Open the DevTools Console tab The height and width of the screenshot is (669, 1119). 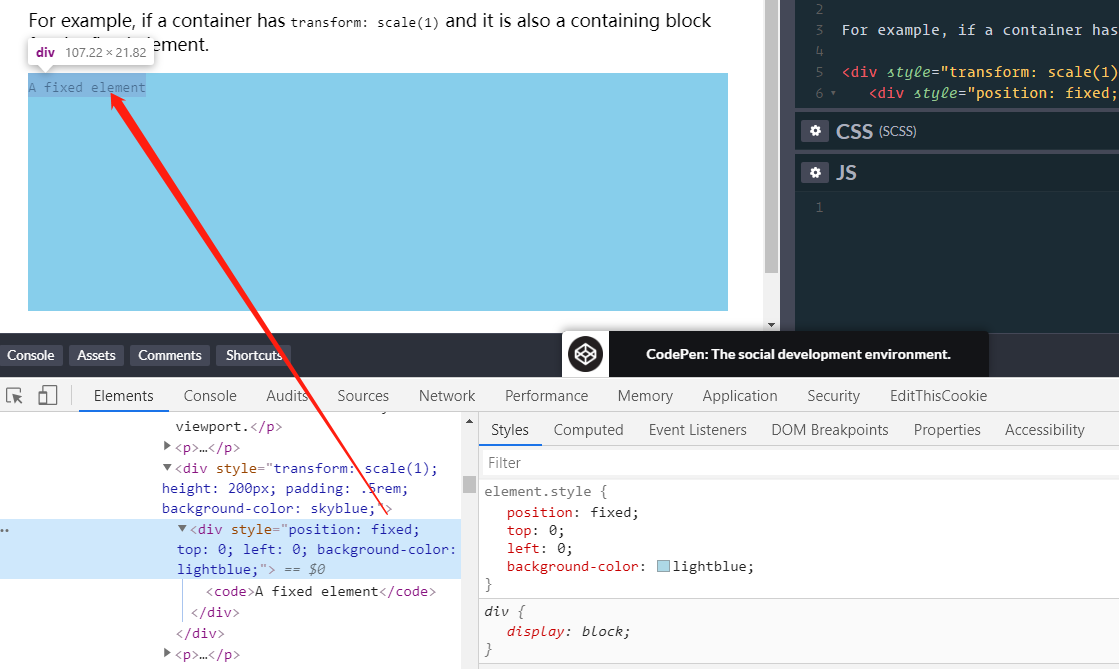tap(210, 396)
